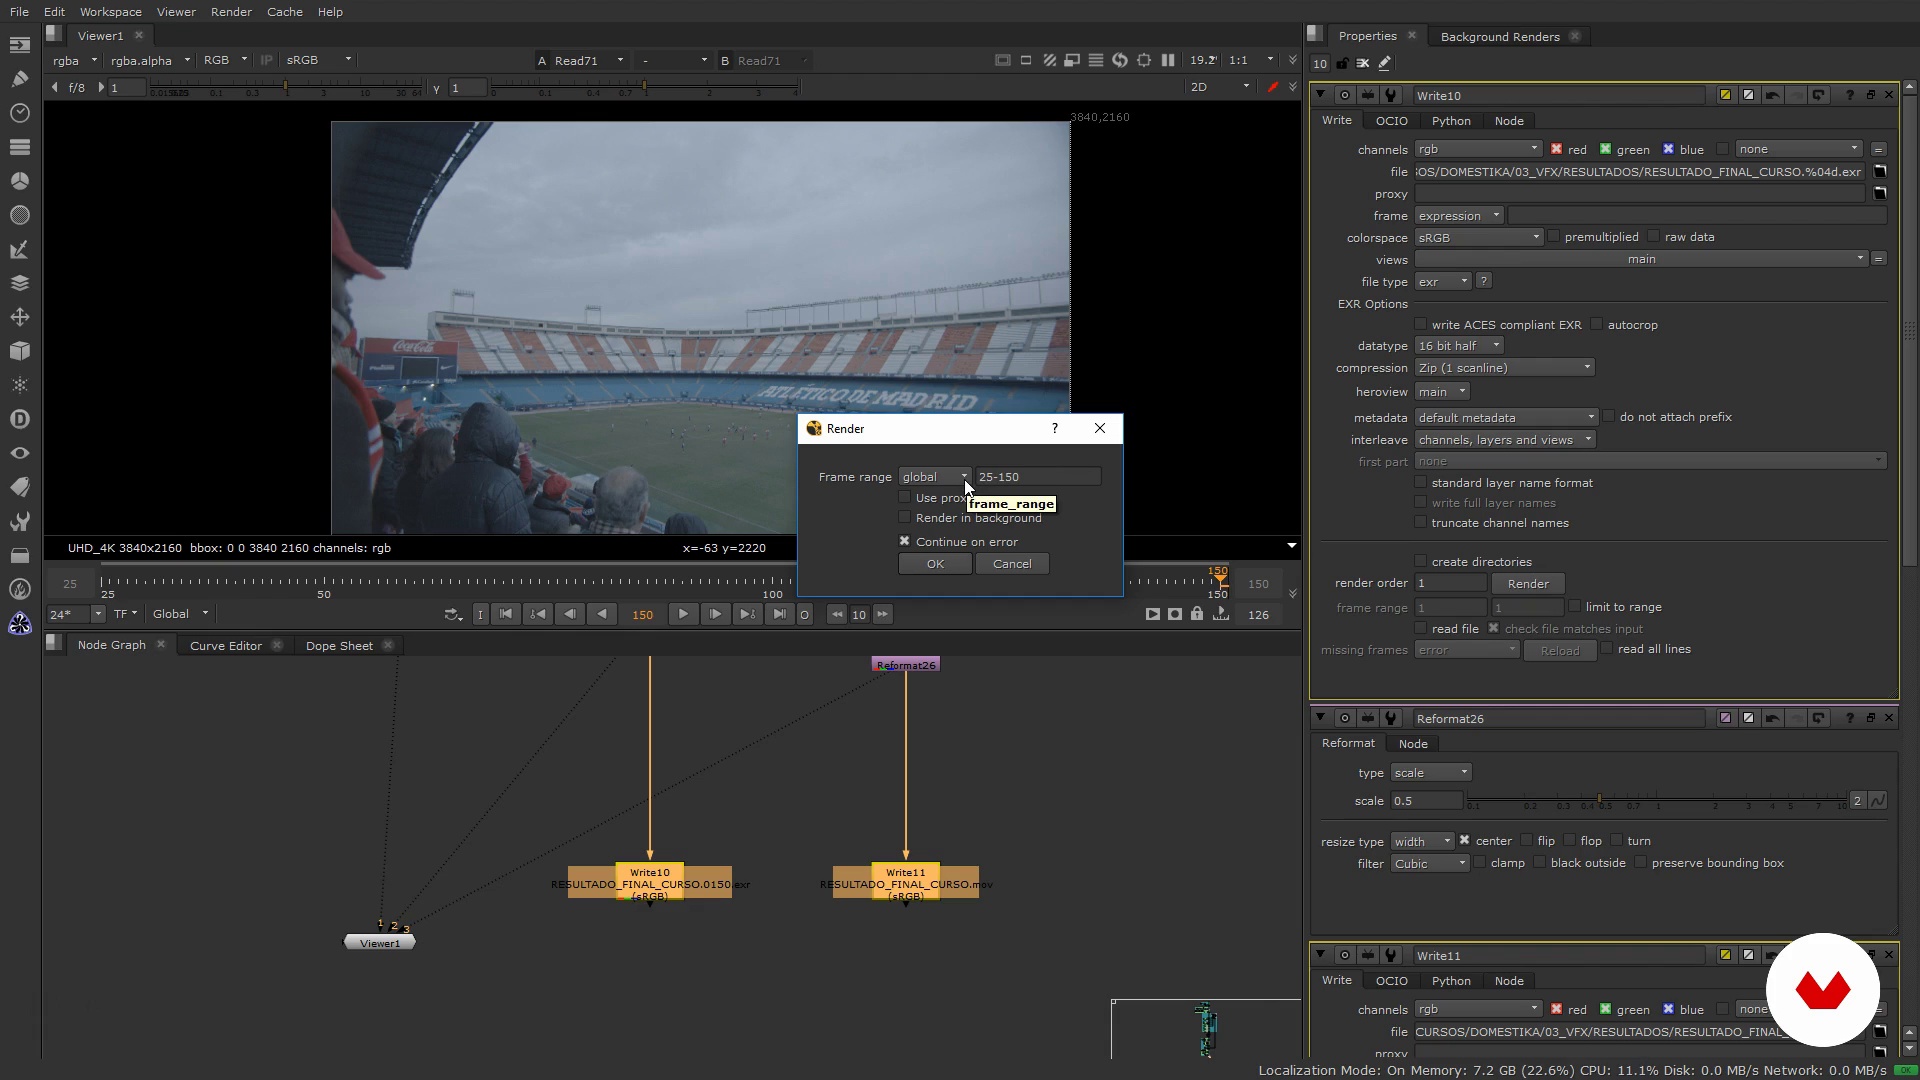1920x1080 pixels.
Task: Uncheck Continue on error option
Action: 905,541
